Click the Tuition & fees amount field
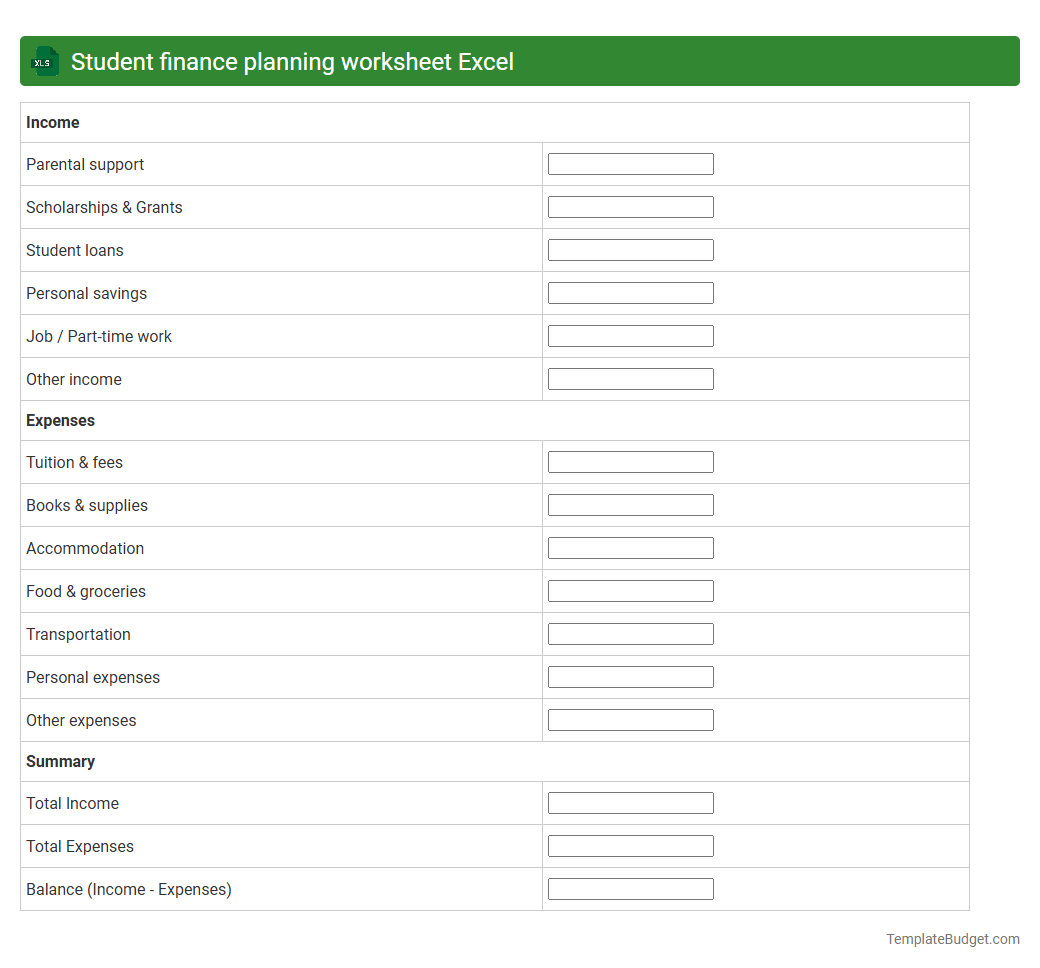The width and height of the screenshot is (1040, 968). tap(630, 461)
